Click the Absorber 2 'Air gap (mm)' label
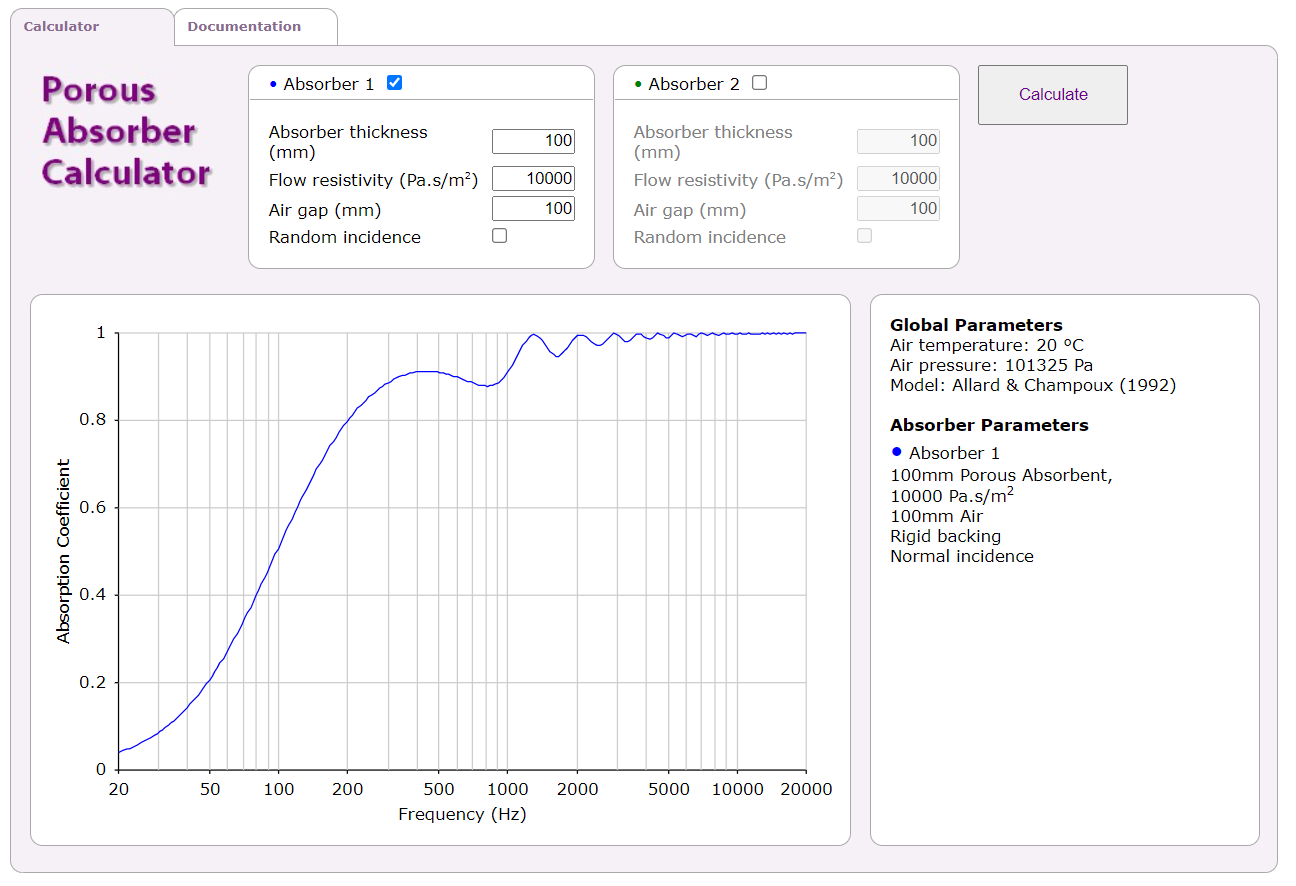This screenshot has height=886, width=1296. click(690, 210)
